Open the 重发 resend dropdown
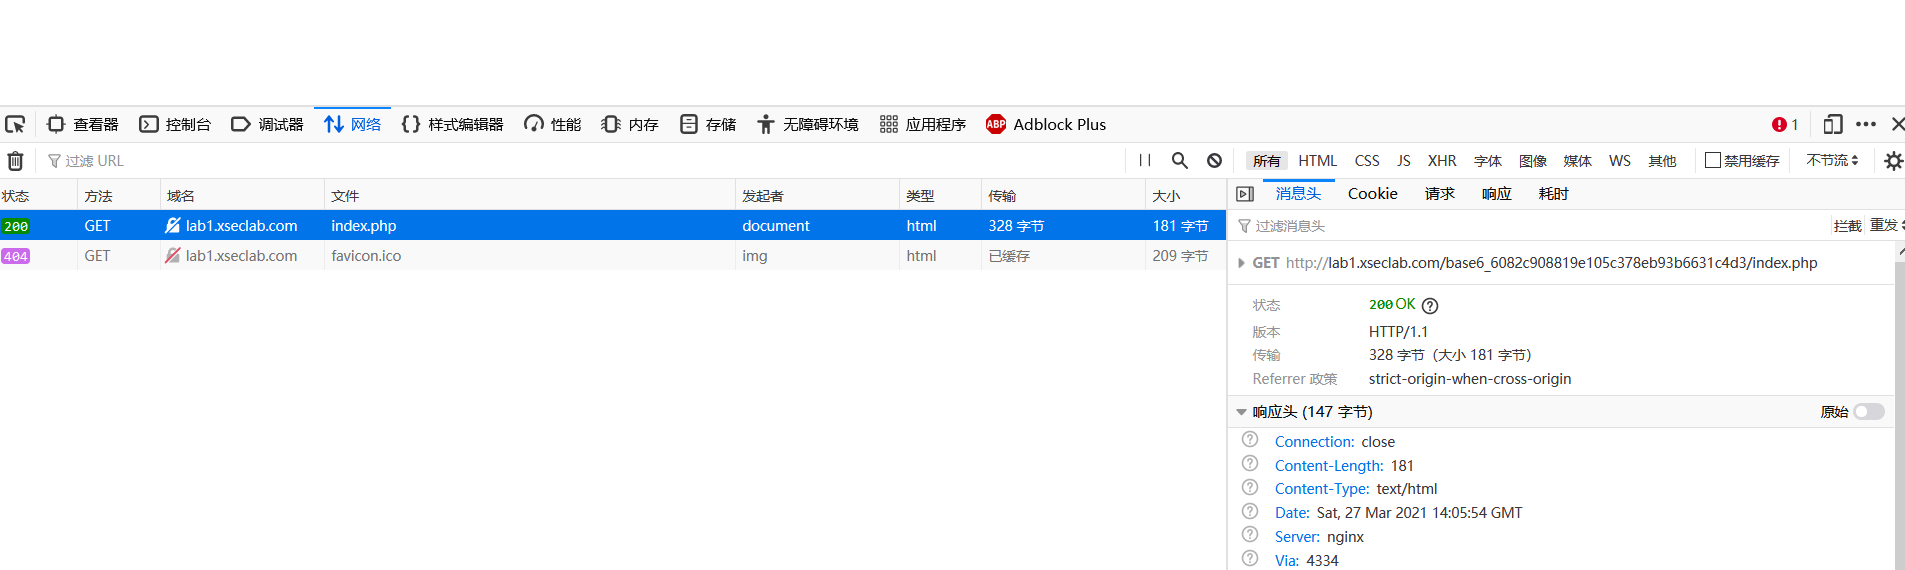1905x570 pixels. coord(1886,226)
